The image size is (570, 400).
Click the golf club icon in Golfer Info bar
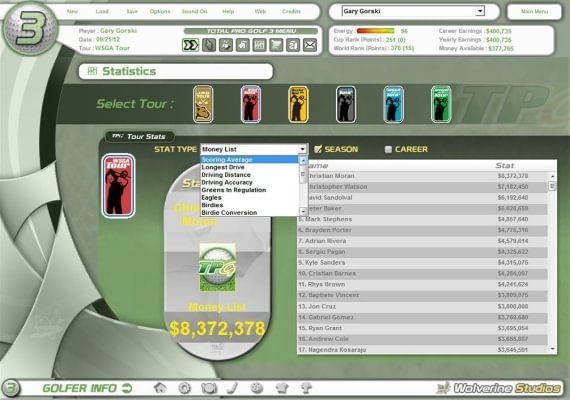coord(233,388)
